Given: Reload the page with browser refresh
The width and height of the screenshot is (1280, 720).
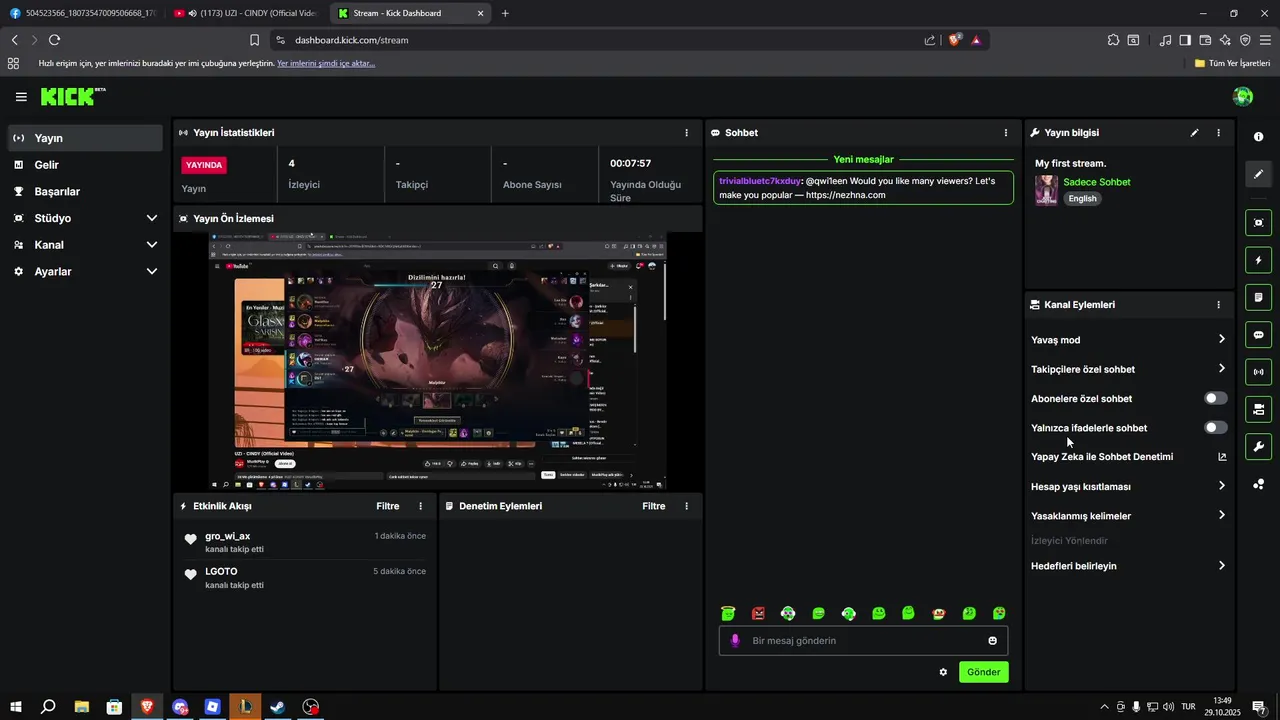Looking at the screenshot, I should [x=54, y=40].
